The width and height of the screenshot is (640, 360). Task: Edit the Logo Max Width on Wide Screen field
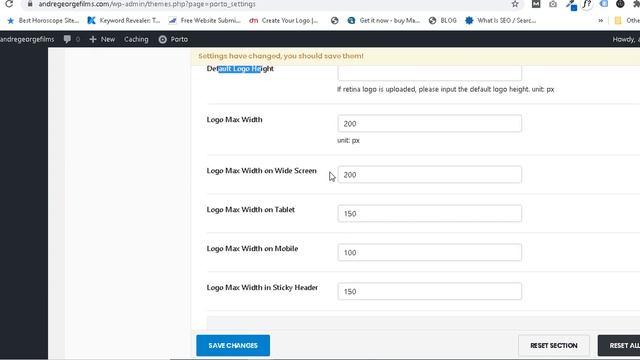tap(429, 174)
